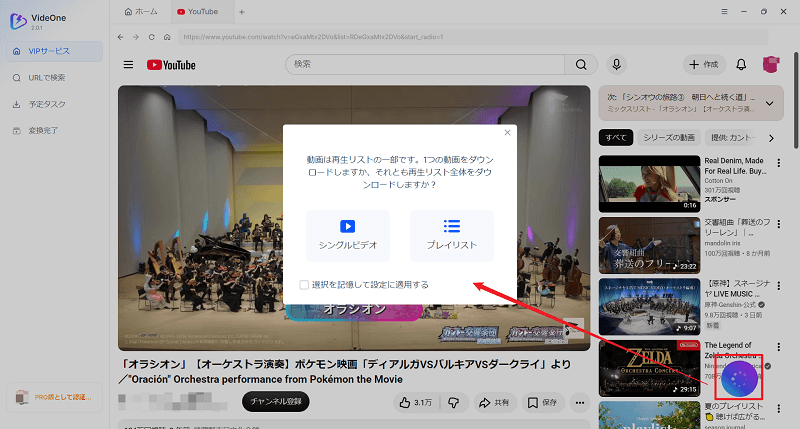
Task: Click the 保存 save button
Action: 542,402
